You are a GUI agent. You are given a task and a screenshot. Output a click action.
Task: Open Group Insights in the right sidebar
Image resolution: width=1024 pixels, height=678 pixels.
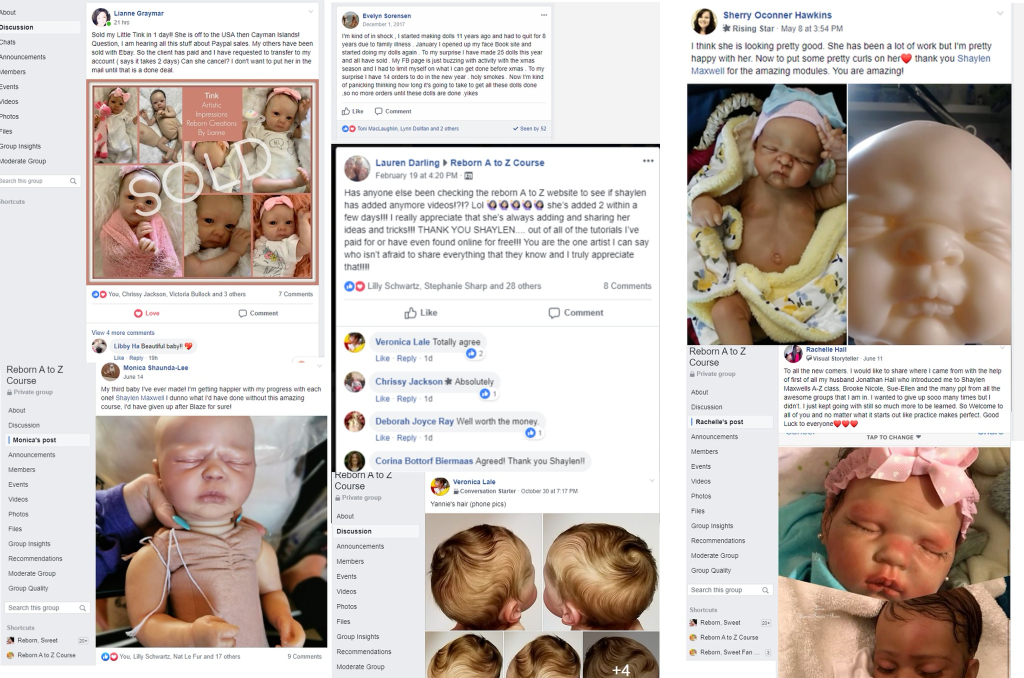pyautogui.click(x=712, y=526)
